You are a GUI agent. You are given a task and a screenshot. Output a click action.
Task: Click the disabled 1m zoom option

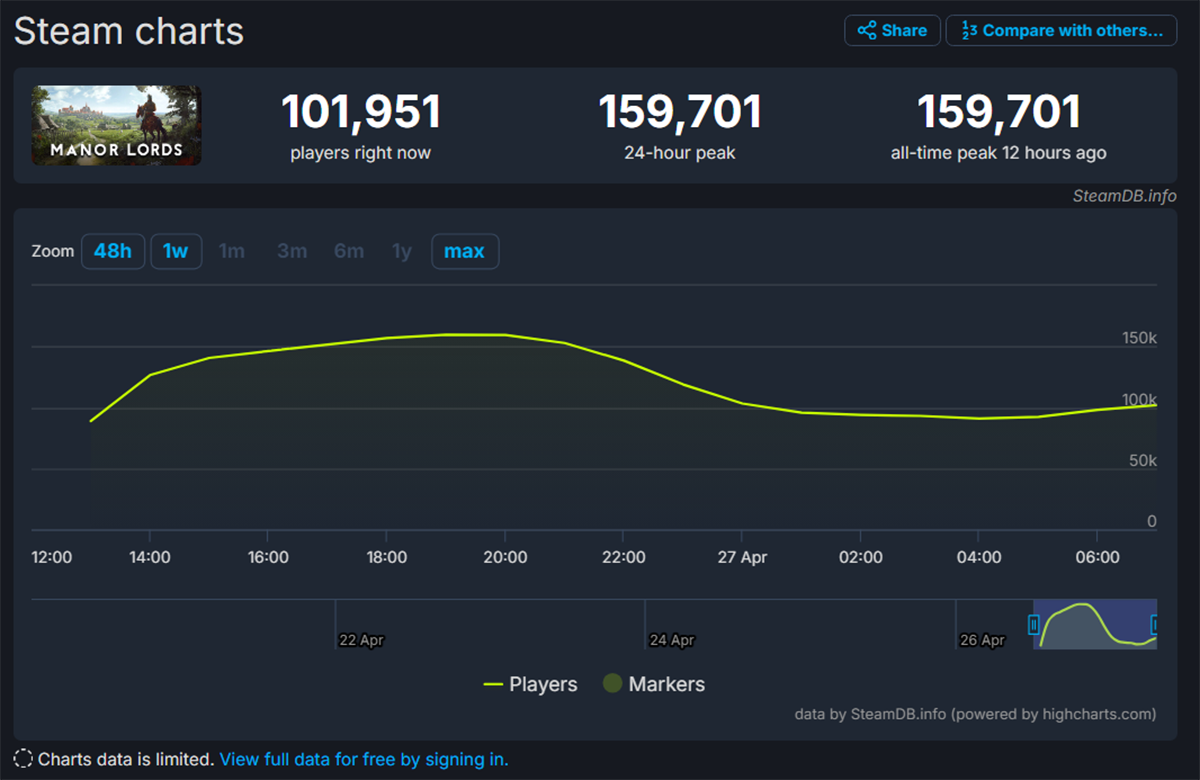pos(231,251)
